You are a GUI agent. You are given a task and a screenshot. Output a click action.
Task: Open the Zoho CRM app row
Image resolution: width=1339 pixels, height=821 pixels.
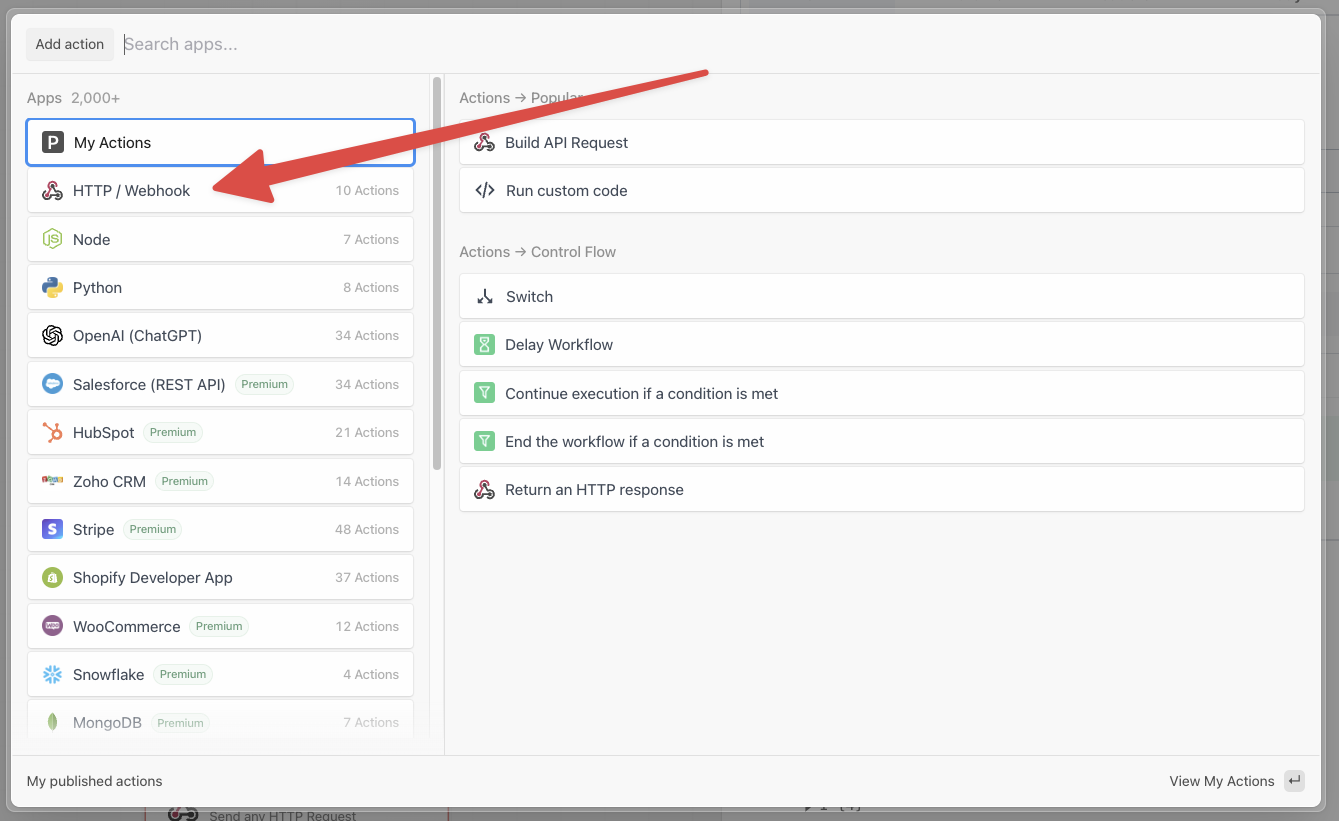pos(220,481)
